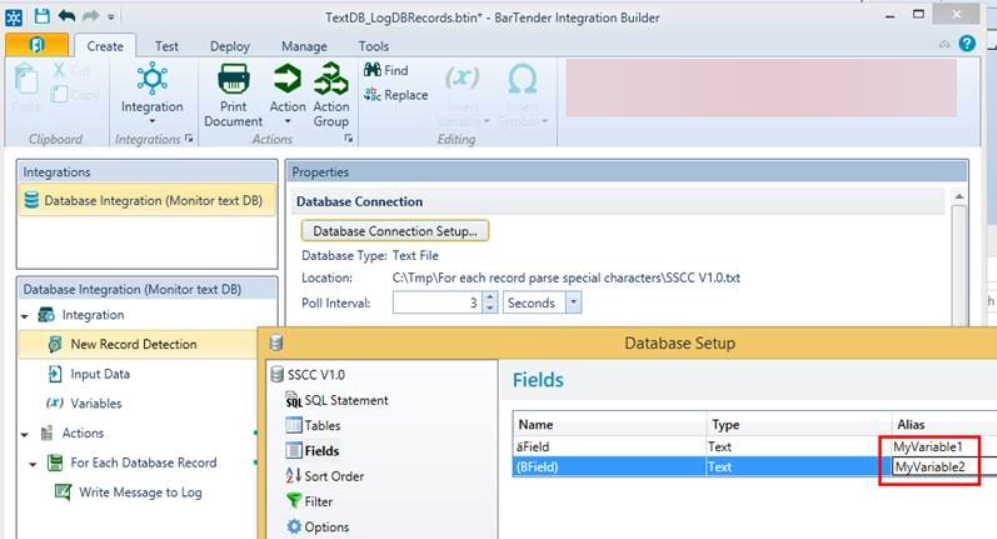Open the quick access toolbar customize dropdown
The image size is (997, 539).
point(111,17)
